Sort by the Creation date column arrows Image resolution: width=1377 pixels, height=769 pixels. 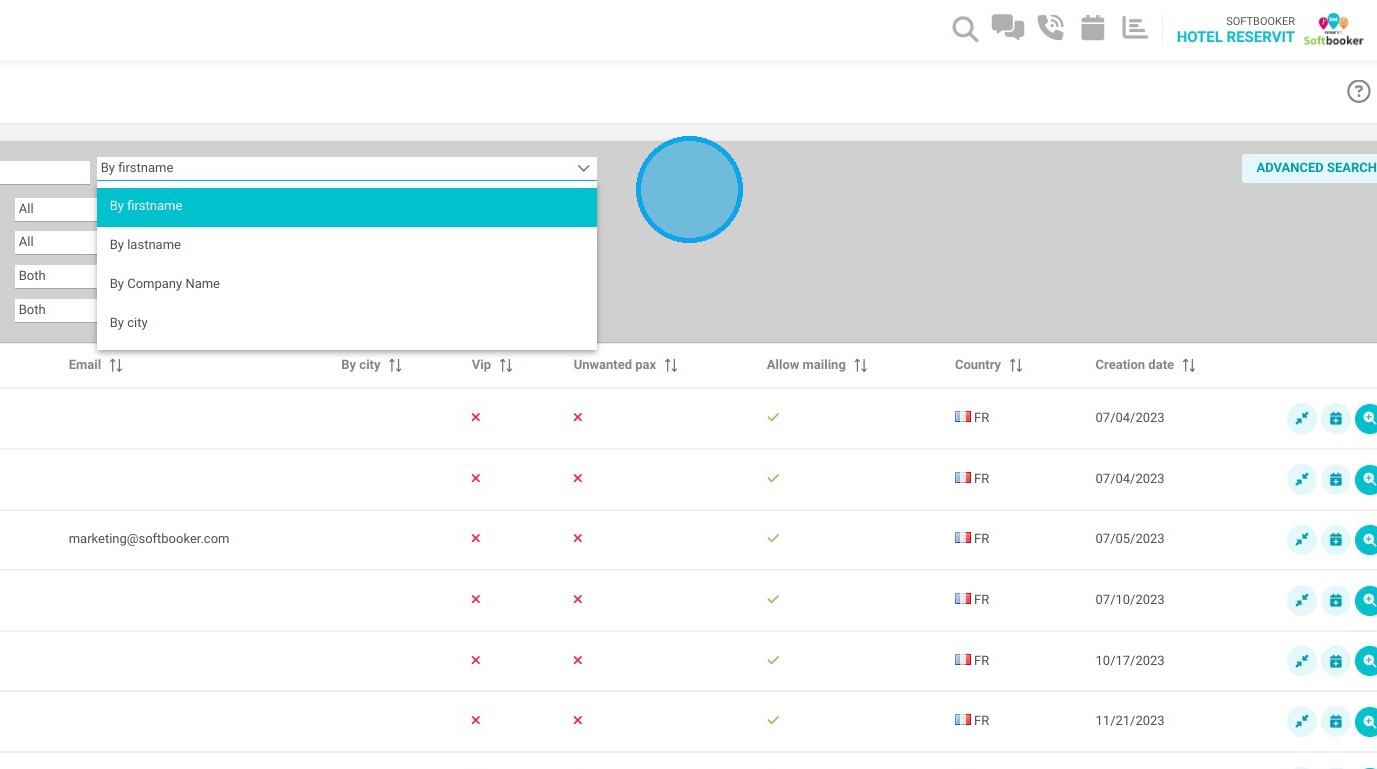click(x=1189, y=366)
